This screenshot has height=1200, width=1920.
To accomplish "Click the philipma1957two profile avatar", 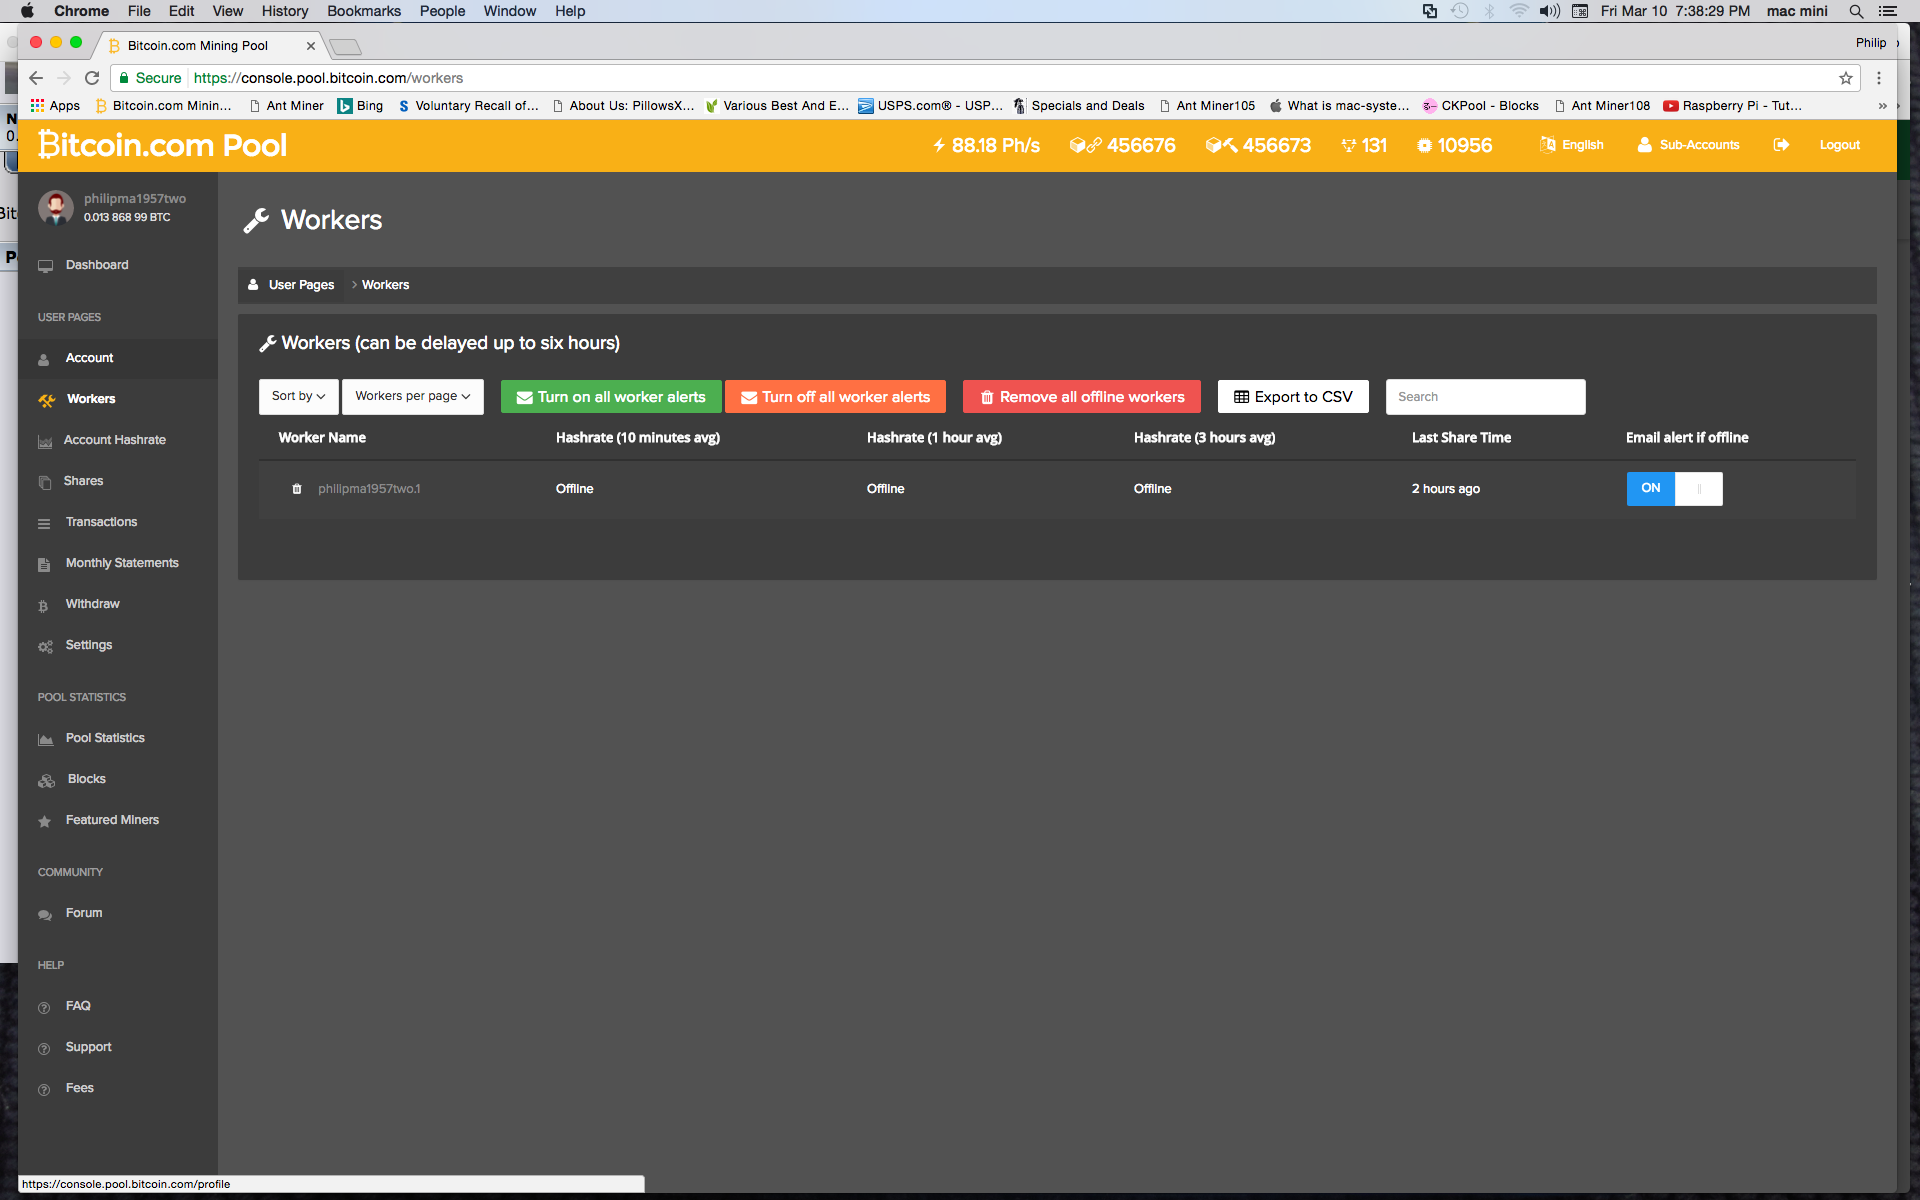I will [56, 207].
